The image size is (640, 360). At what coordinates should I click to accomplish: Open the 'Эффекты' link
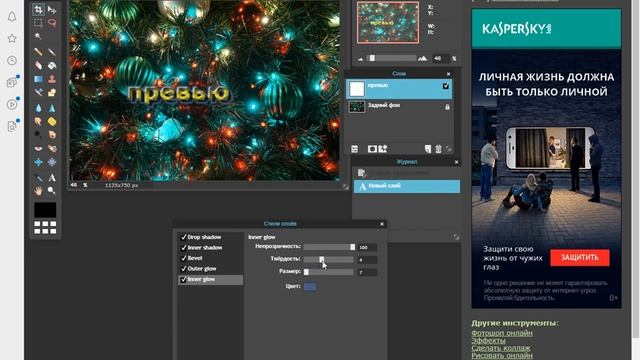click(x=488, y=340)
